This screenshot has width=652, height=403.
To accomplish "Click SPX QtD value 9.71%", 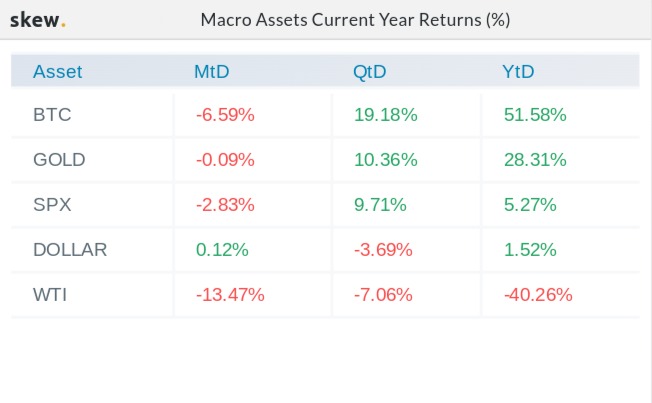I will (380, 205).
